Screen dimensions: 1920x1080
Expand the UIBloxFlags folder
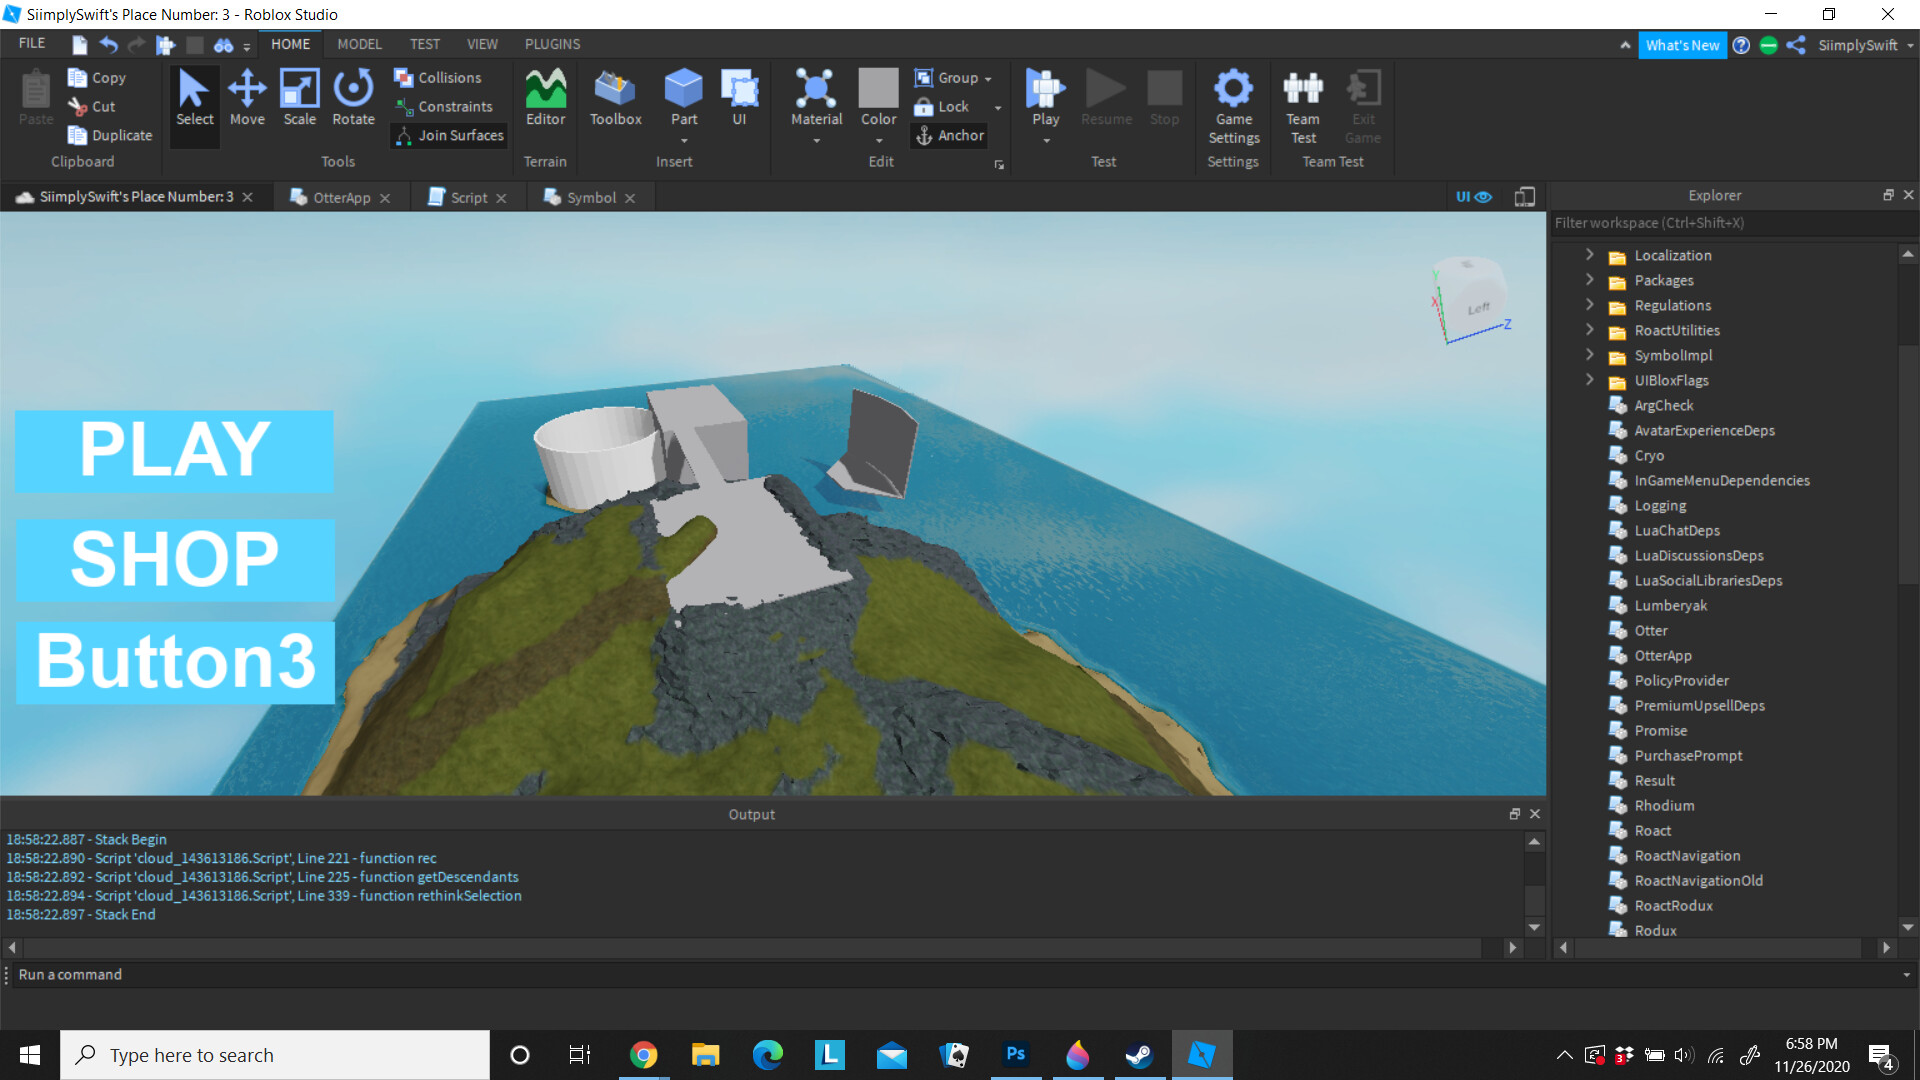(1590, 380)
